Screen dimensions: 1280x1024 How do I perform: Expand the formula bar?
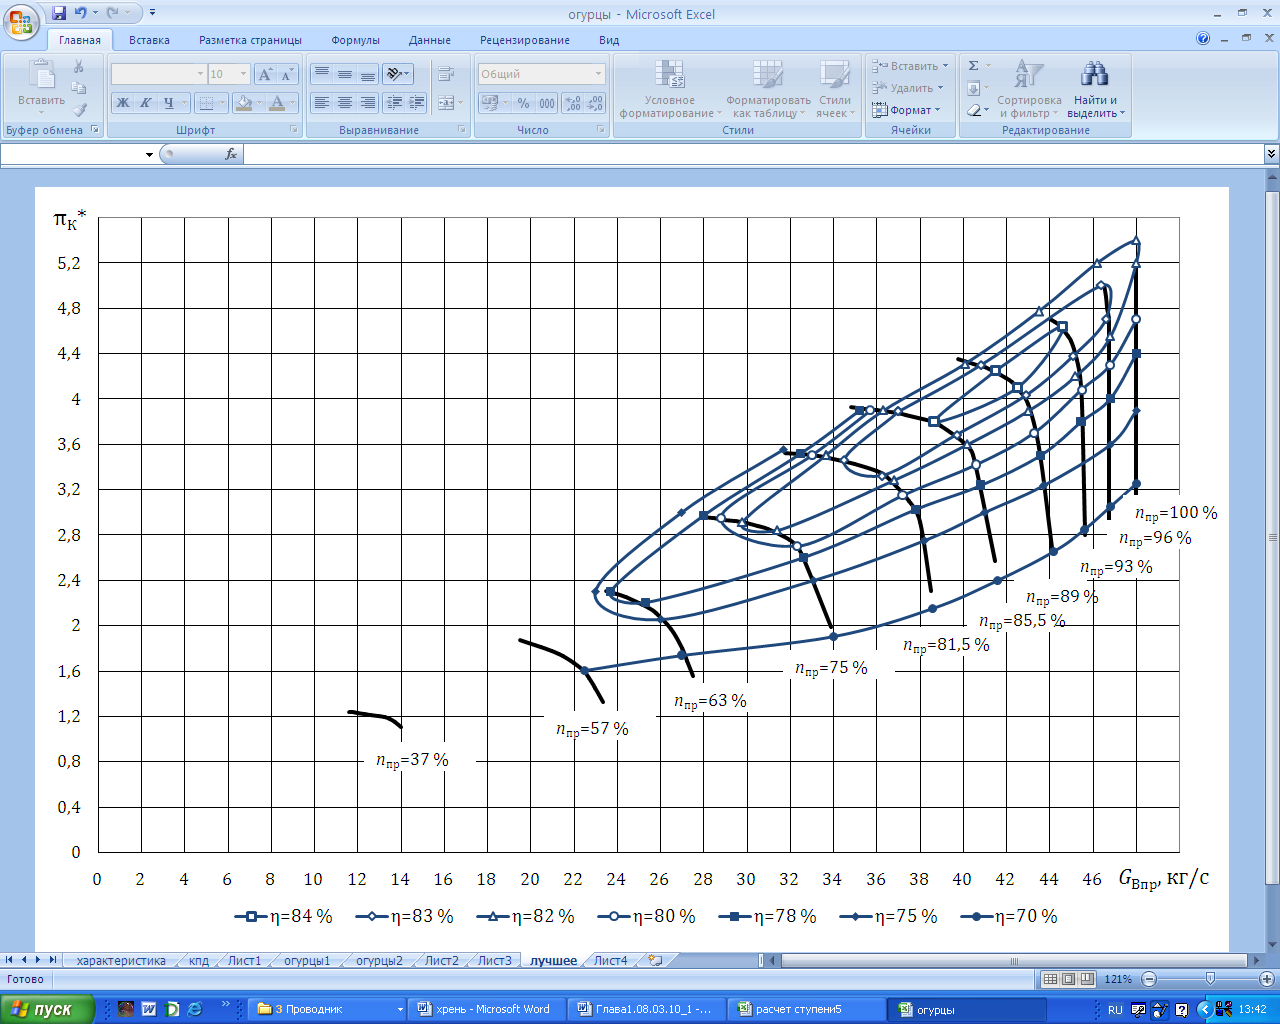pos(1271,154)
